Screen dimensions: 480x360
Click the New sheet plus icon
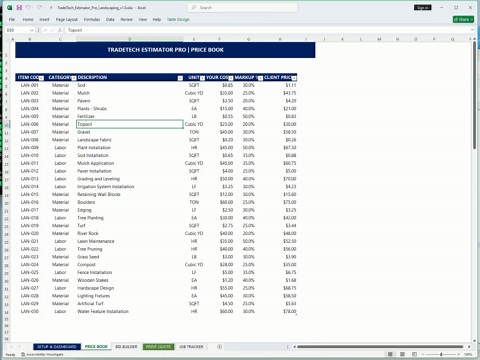pos(219,347)
